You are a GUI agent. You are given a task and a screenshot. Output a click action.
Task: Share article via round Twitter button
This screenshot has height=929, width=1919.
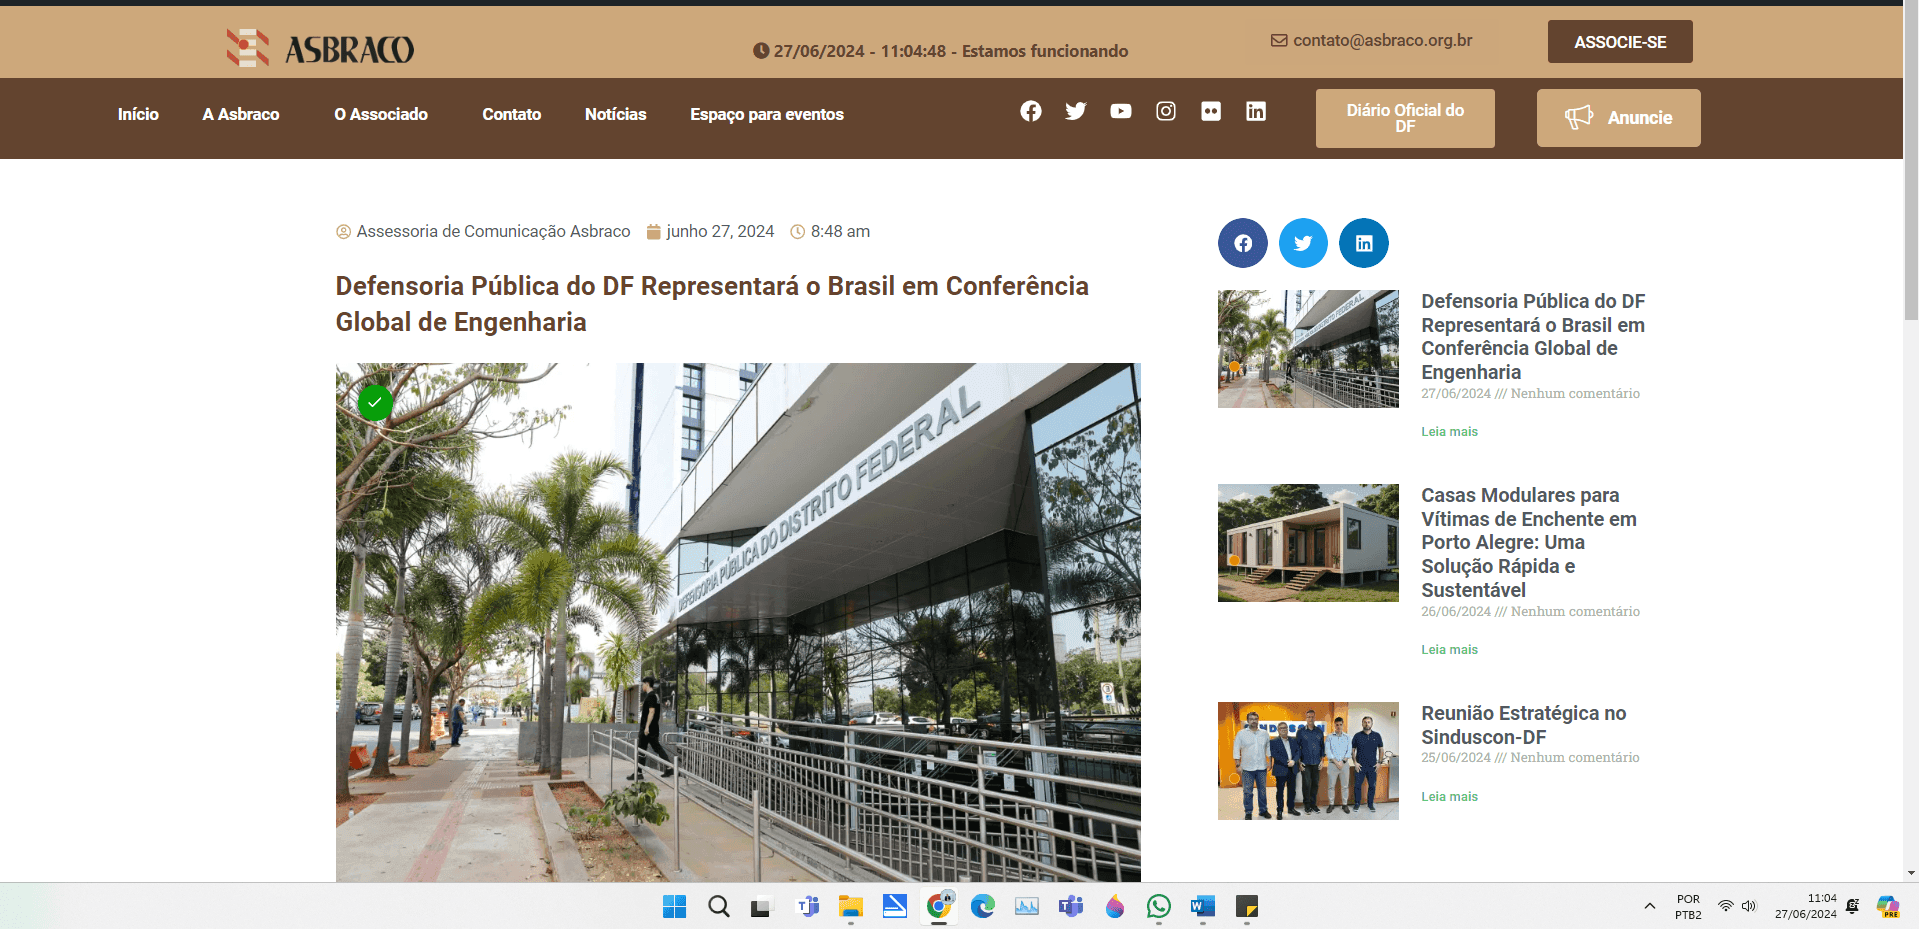point(1303,243)
